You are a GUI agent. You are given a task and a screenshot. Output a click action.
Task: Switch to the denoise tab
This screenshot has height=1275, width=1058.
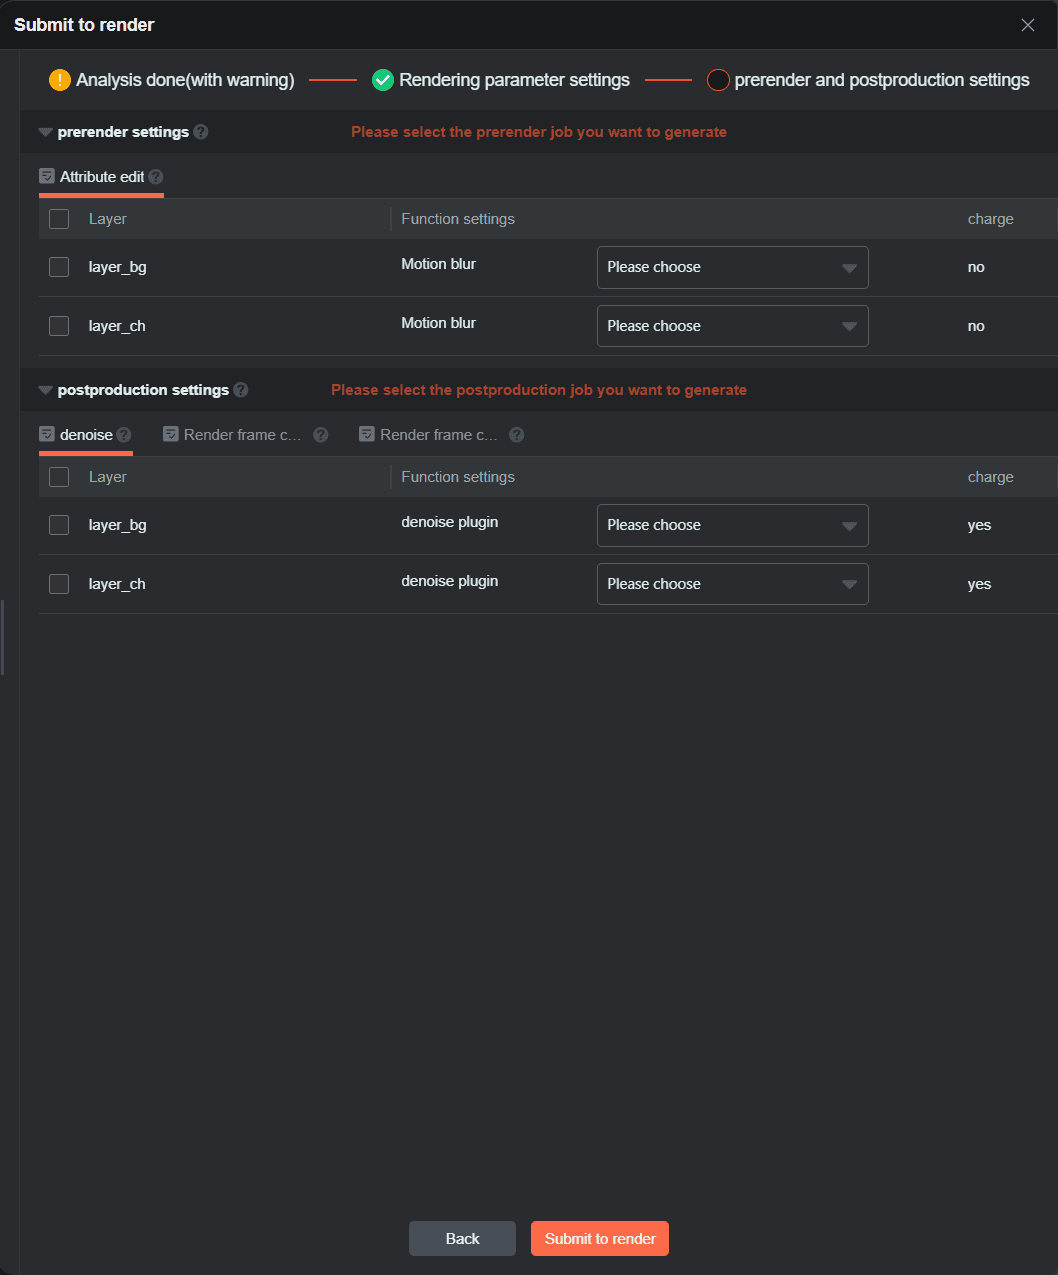85,435
